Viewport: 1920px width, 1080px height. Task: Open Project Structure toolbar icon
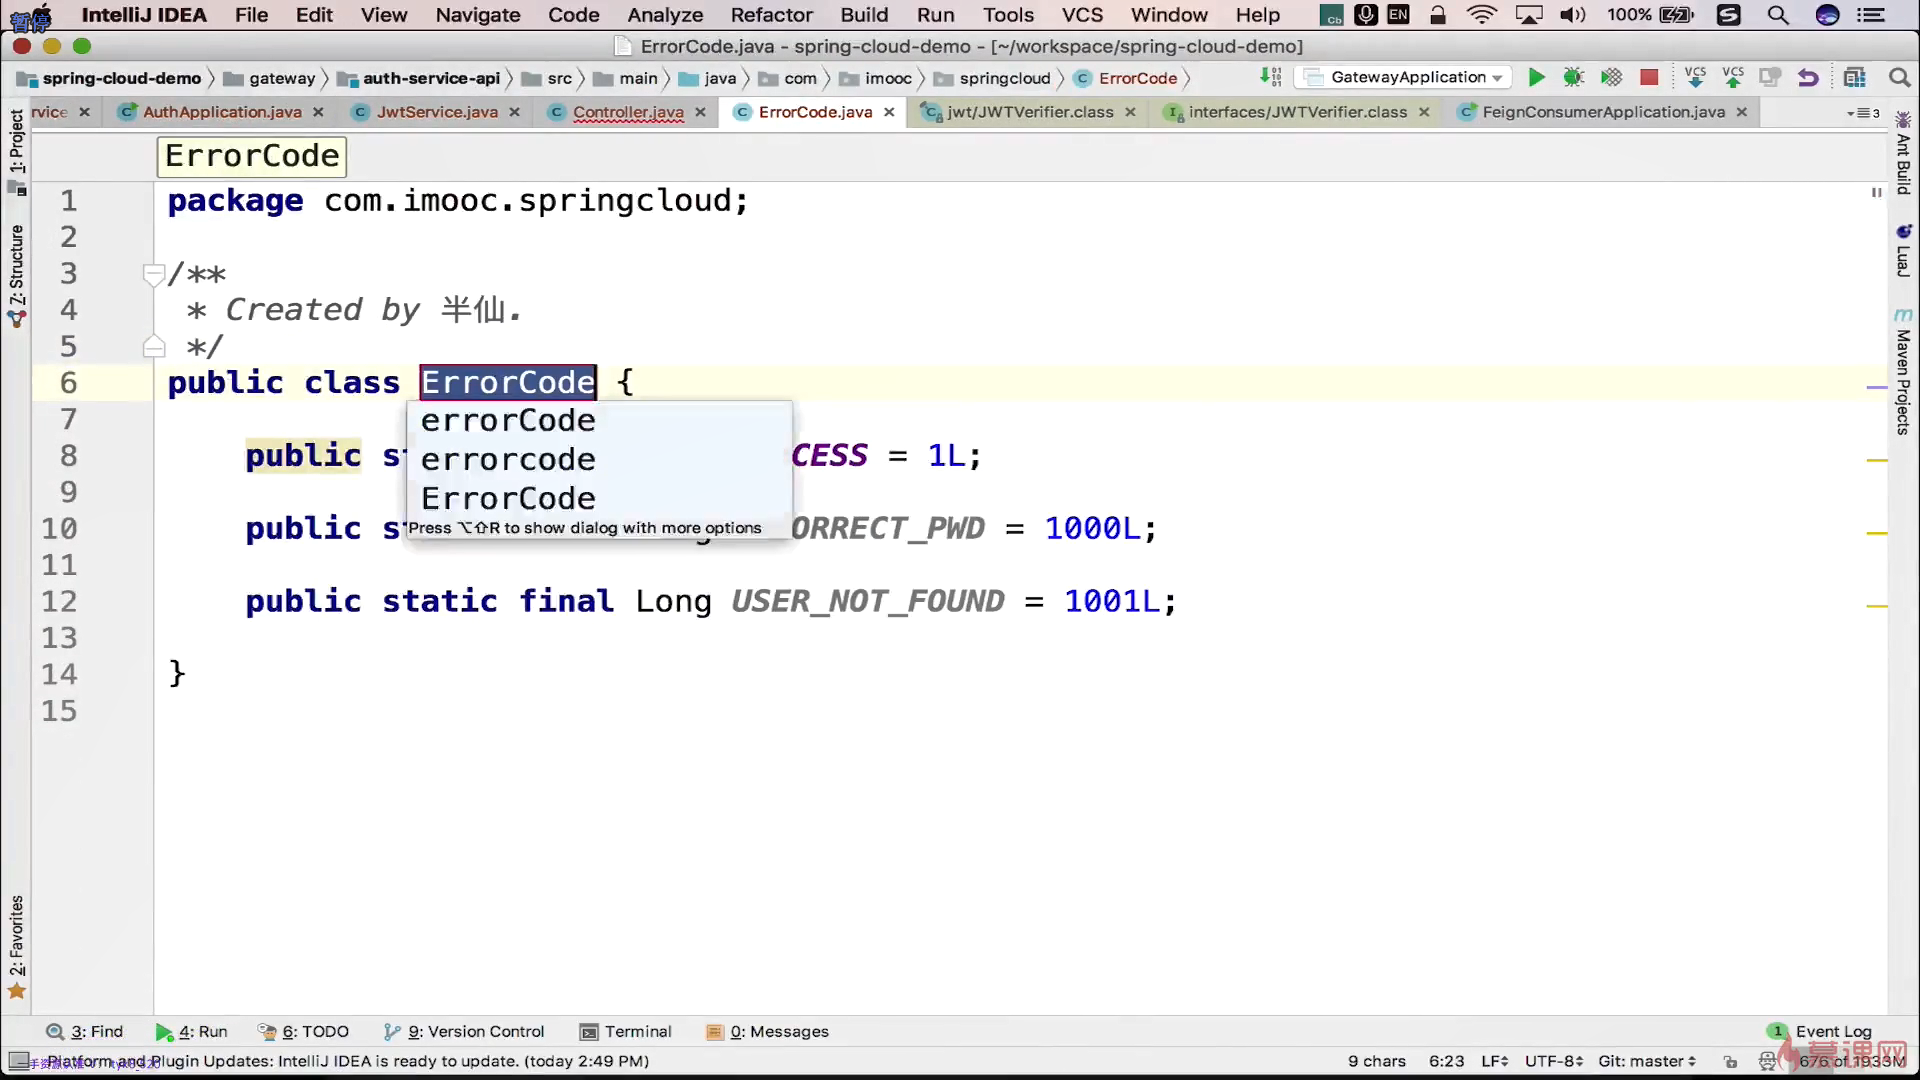[x=1855, y=77]
